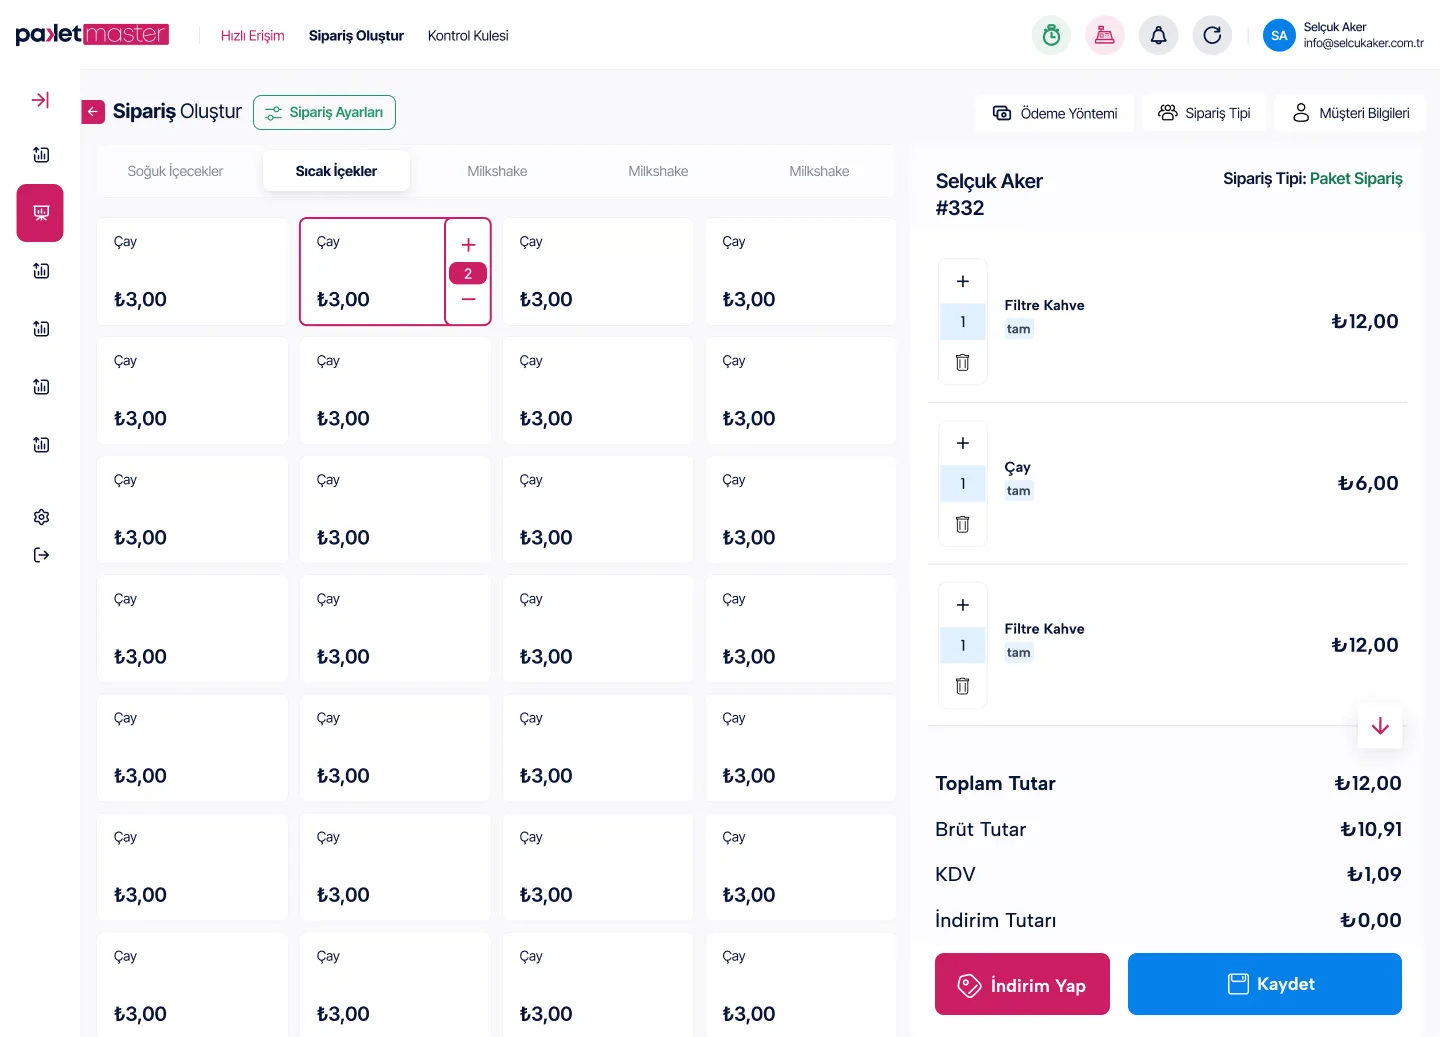Go to Kontrol Kulesi
Image resolution: width=1440 pixels, height=1037 pixels.
pyautogui.click(x=468, y=36)
